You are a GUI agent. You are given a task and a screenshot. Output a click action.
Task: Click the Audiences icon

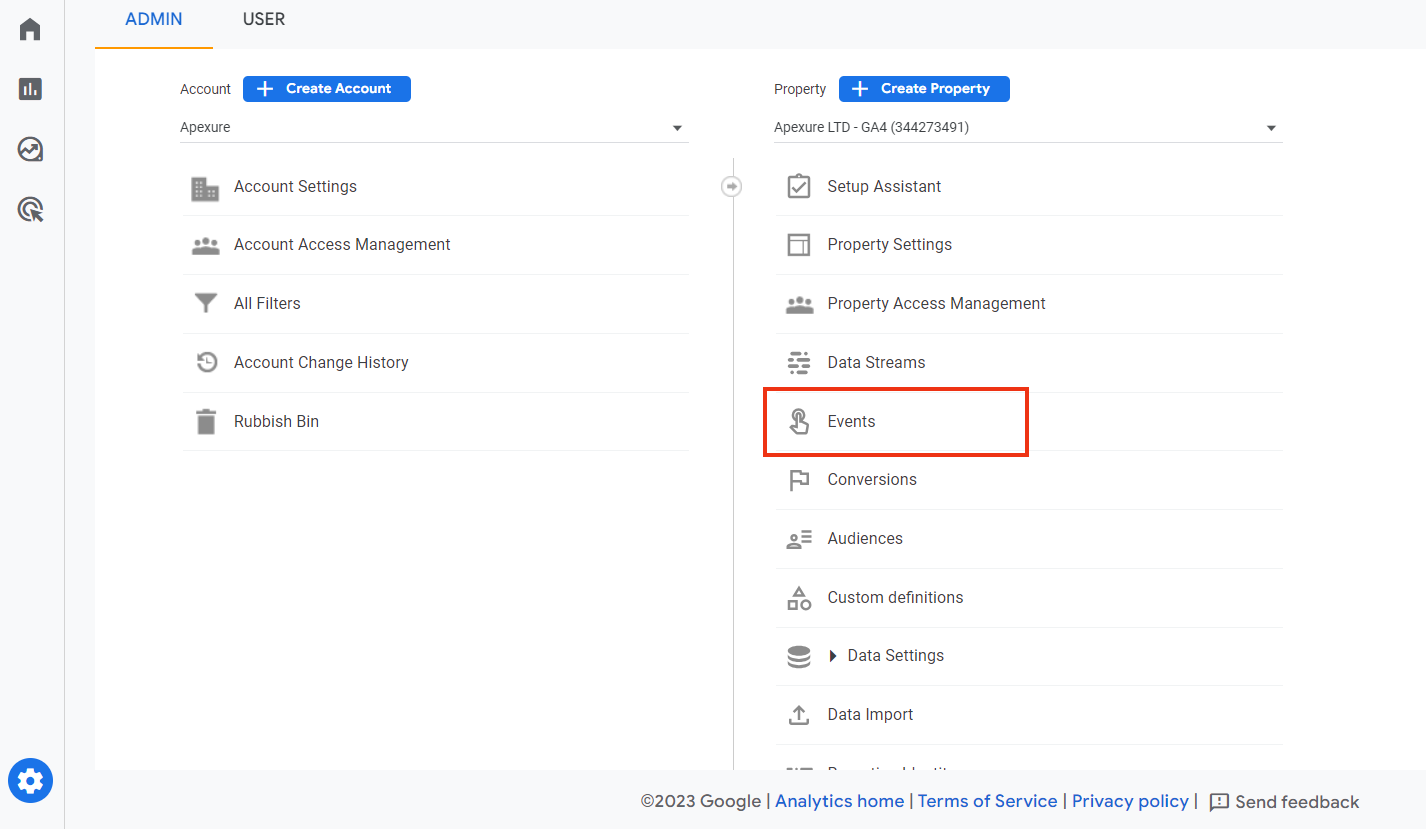pos(799,539)
